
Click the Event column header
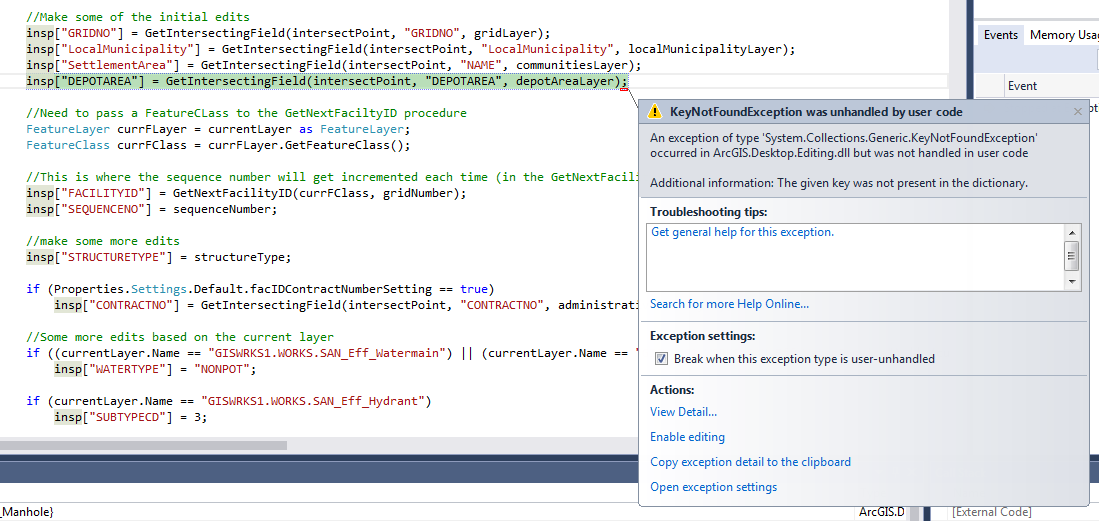(1022, 86)
